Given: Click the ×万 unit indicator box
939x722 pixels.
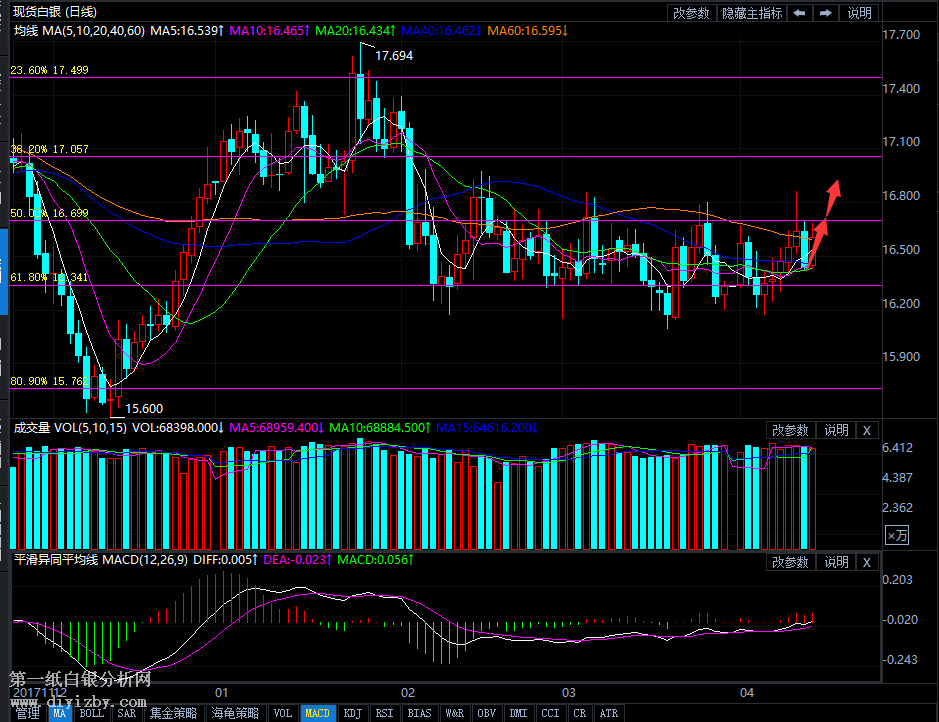Looking at the screenshot, I should coord(897,536).
